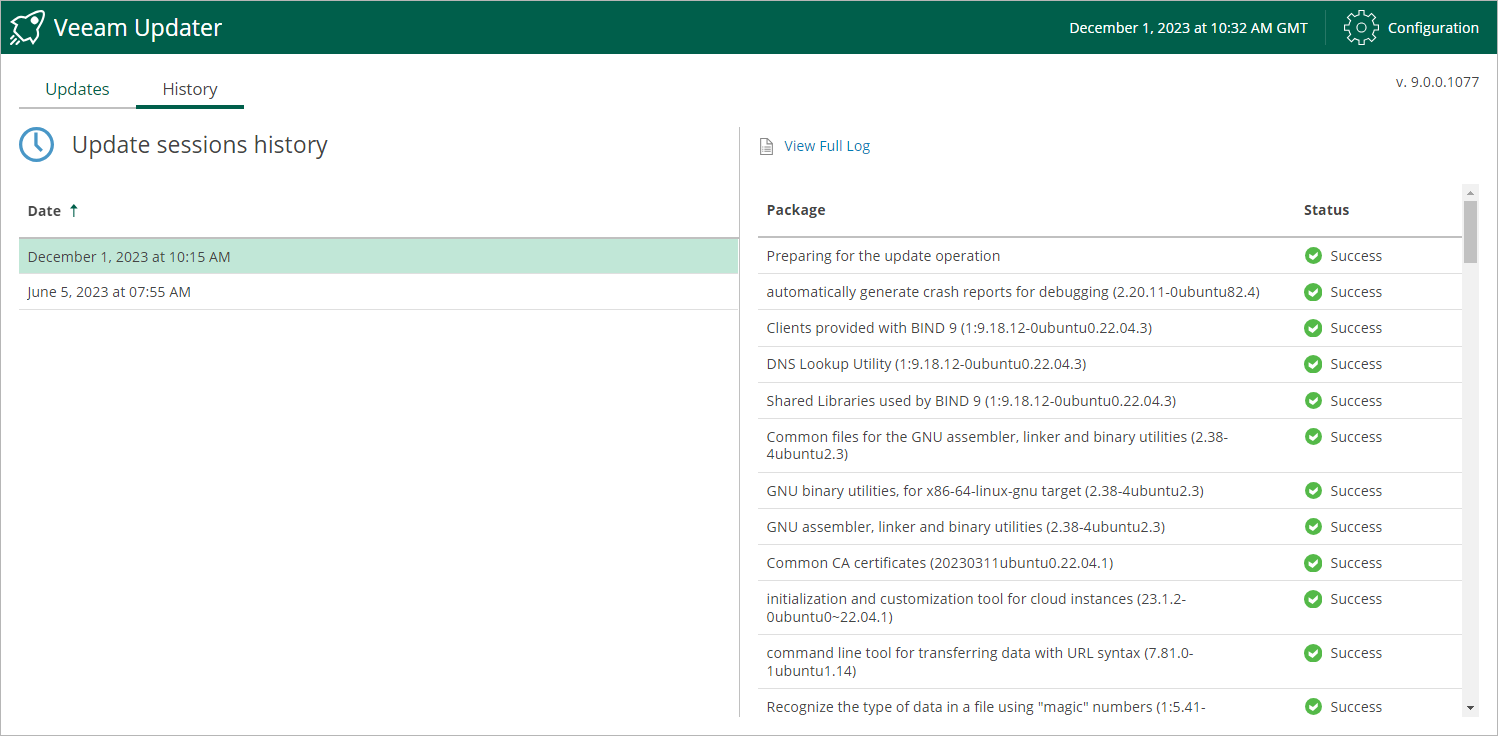Click success checkmark for Shared Libraries used by BIND 9
The width and height of the screenshot is (1498, 736).
(x=1313, y=401)
